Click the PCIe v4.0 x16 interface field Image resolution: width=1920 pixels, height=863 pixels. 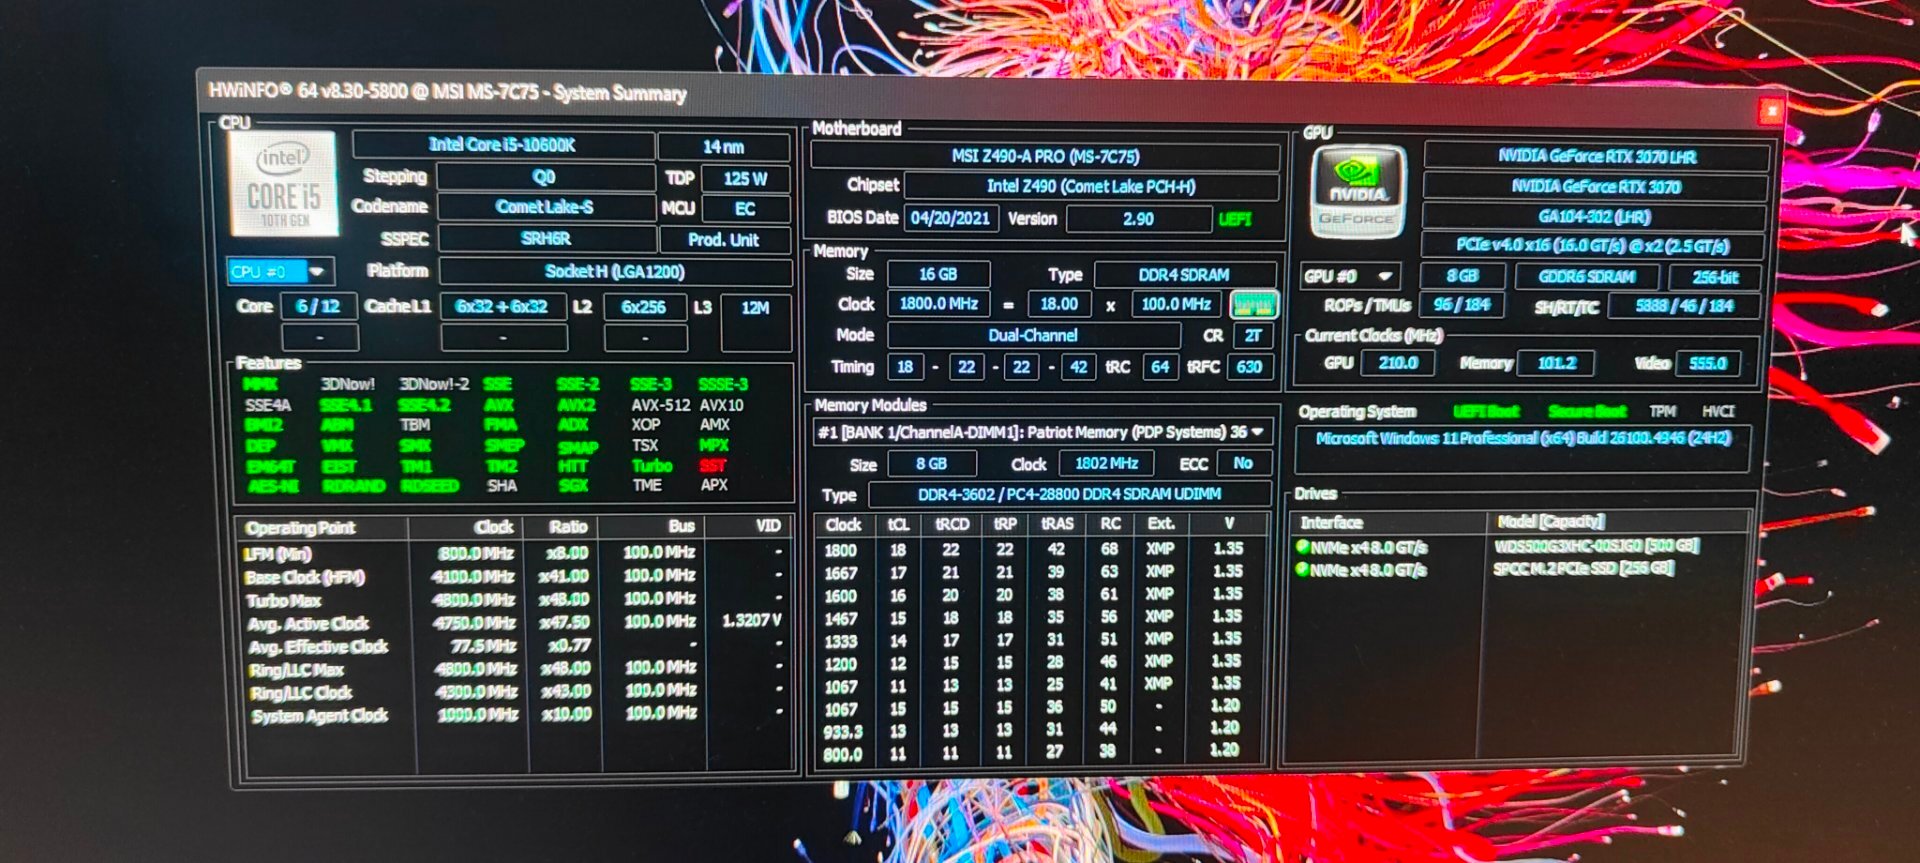coord(1593,246)
